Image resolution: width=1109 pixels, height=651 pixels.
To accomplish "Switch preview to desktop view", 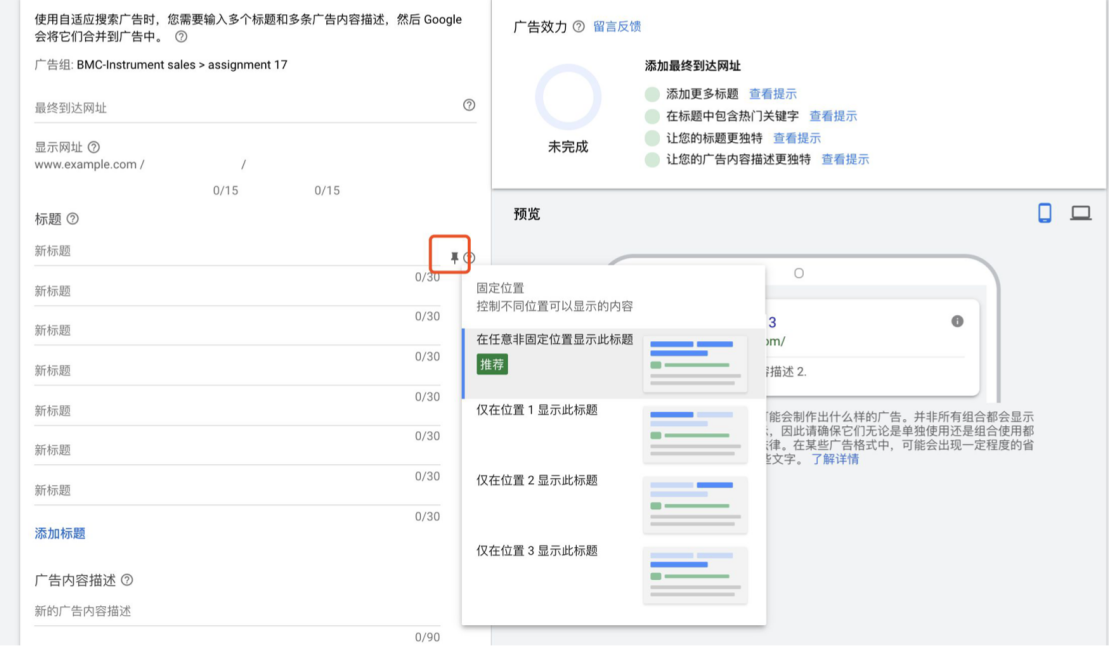I will (1082, 212).
